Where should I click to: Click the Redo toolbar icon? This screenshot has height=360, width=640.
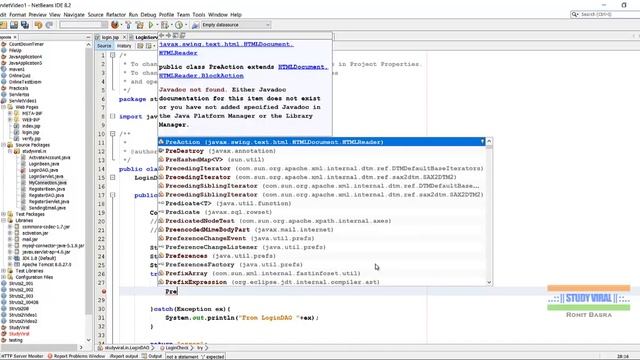[x=49, y=25]
